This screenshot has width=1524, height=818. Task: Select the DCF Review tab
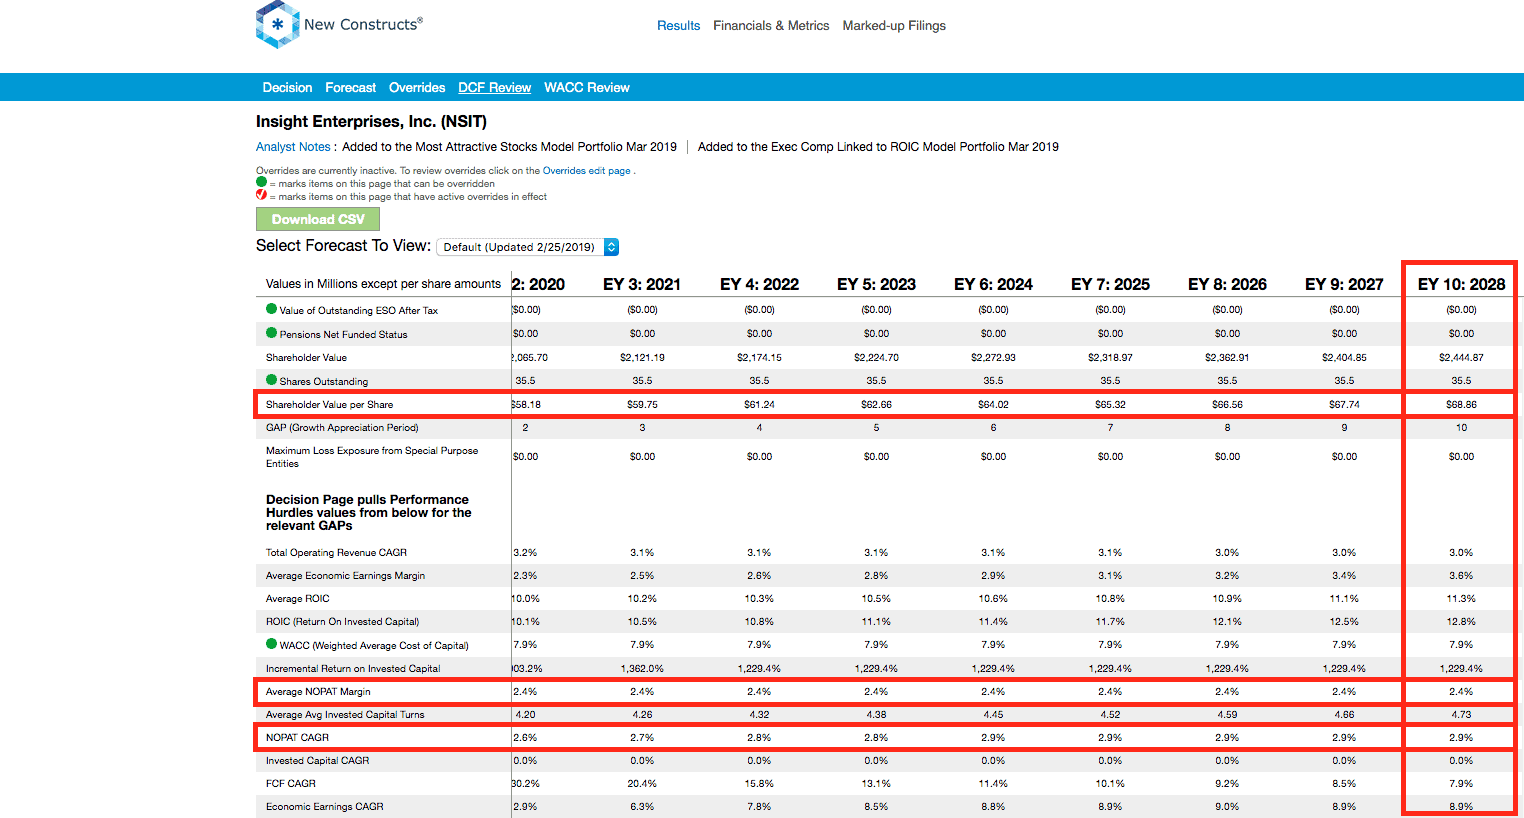(x=494, y=88)
